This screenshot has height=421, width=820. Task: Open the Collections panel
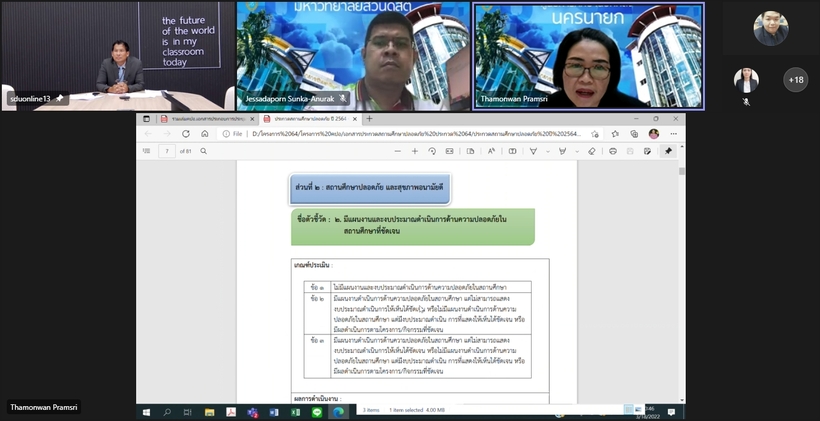point(634,134)
